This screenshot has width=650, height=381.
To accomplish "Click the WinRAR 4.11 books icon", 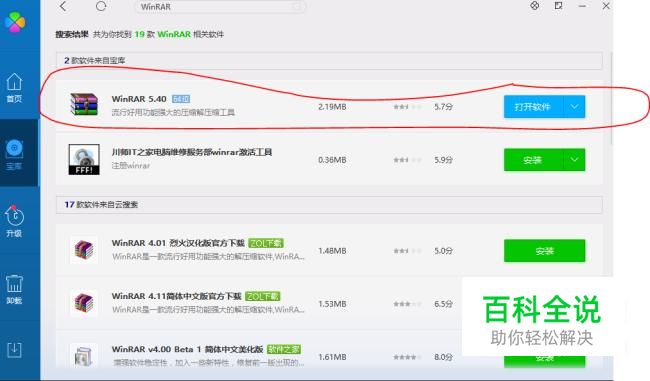I will (x=84, y=303).
